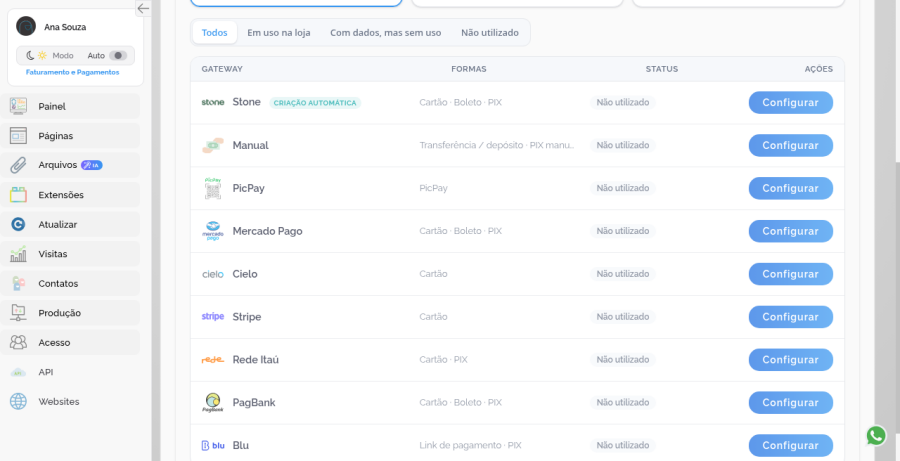This screenshot has width=900, height=461.
Task: Click the Não utilizado status of Stone
Action: (x=623, y=102)
